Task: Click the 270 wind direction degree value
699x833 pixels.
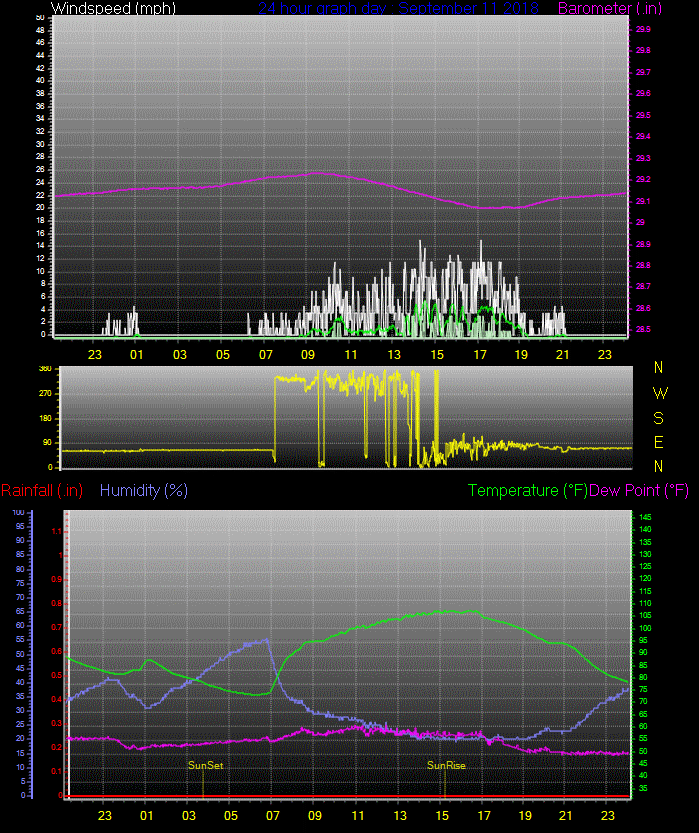Action: (45, 394)
